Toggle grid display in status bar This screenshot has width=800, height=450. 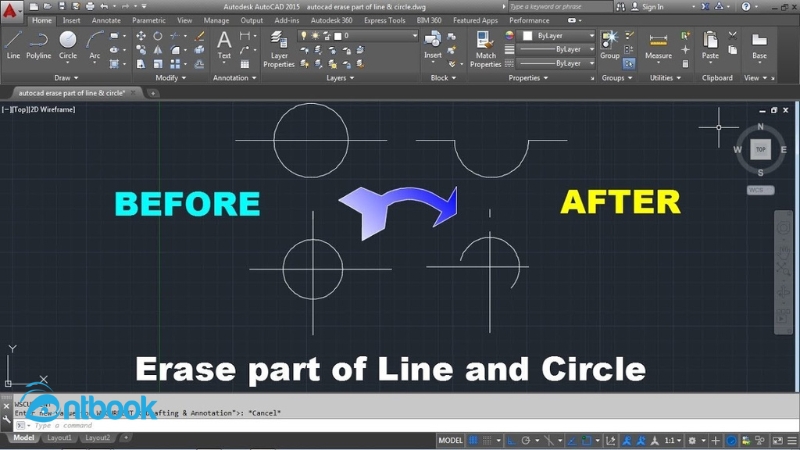(473, 440)
